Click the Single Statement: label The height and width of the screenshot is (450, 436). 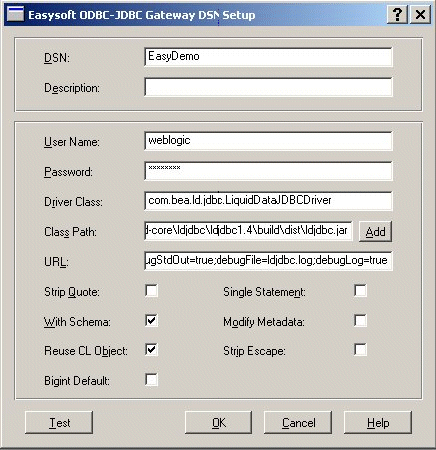[x=264, y=292]
